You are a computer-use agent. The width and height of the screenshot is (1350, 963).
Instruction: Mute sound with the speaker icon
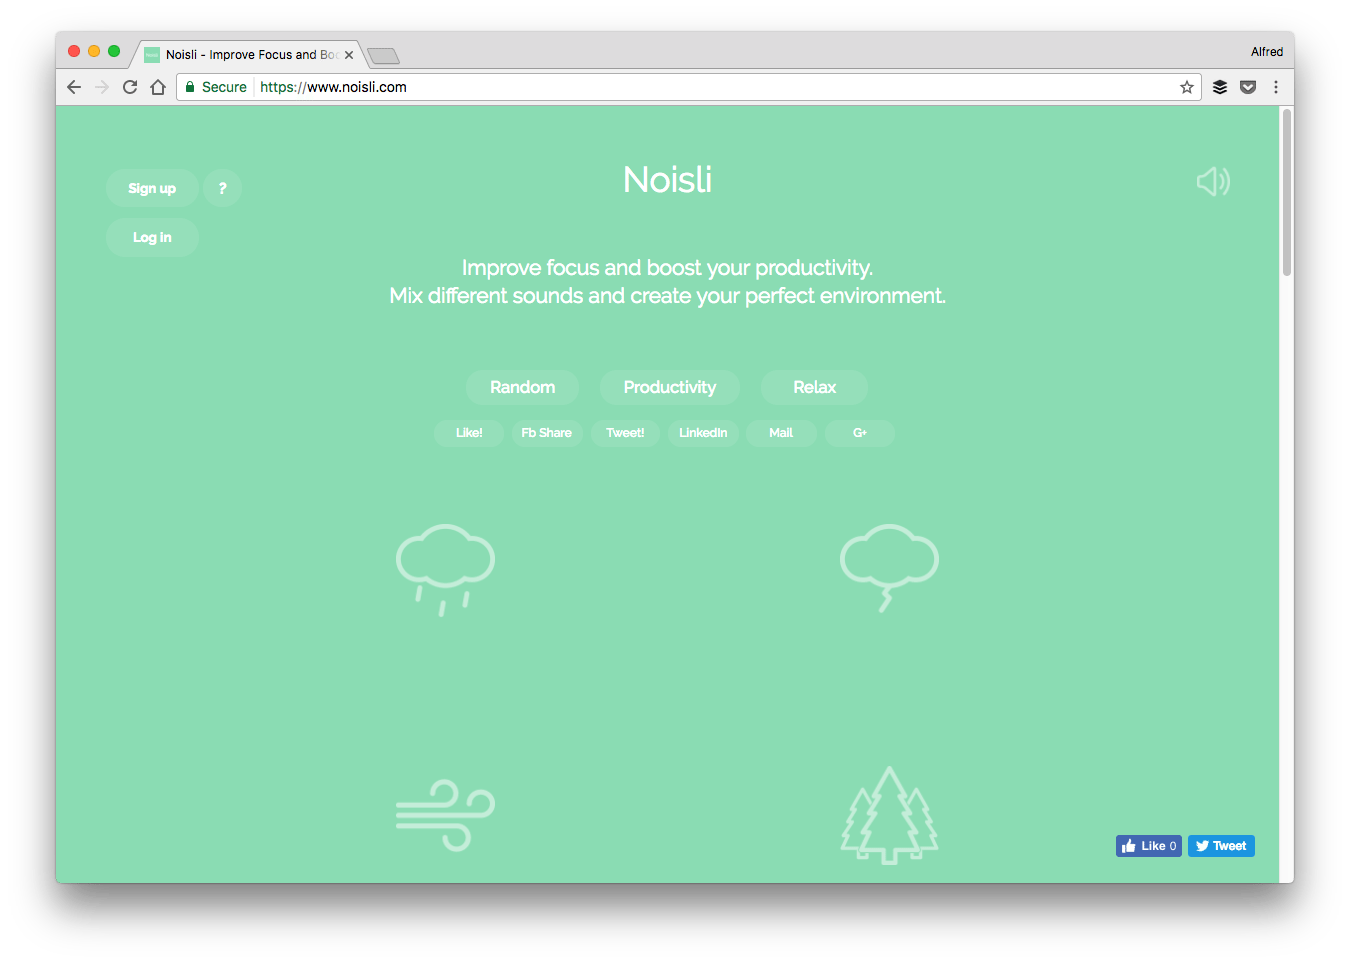click(1213, 181)
